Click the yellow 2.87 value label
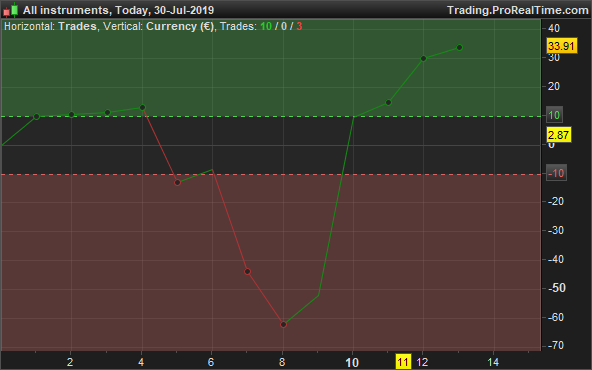The width and height of the screenshot is (592, 370). pos(558,135)
